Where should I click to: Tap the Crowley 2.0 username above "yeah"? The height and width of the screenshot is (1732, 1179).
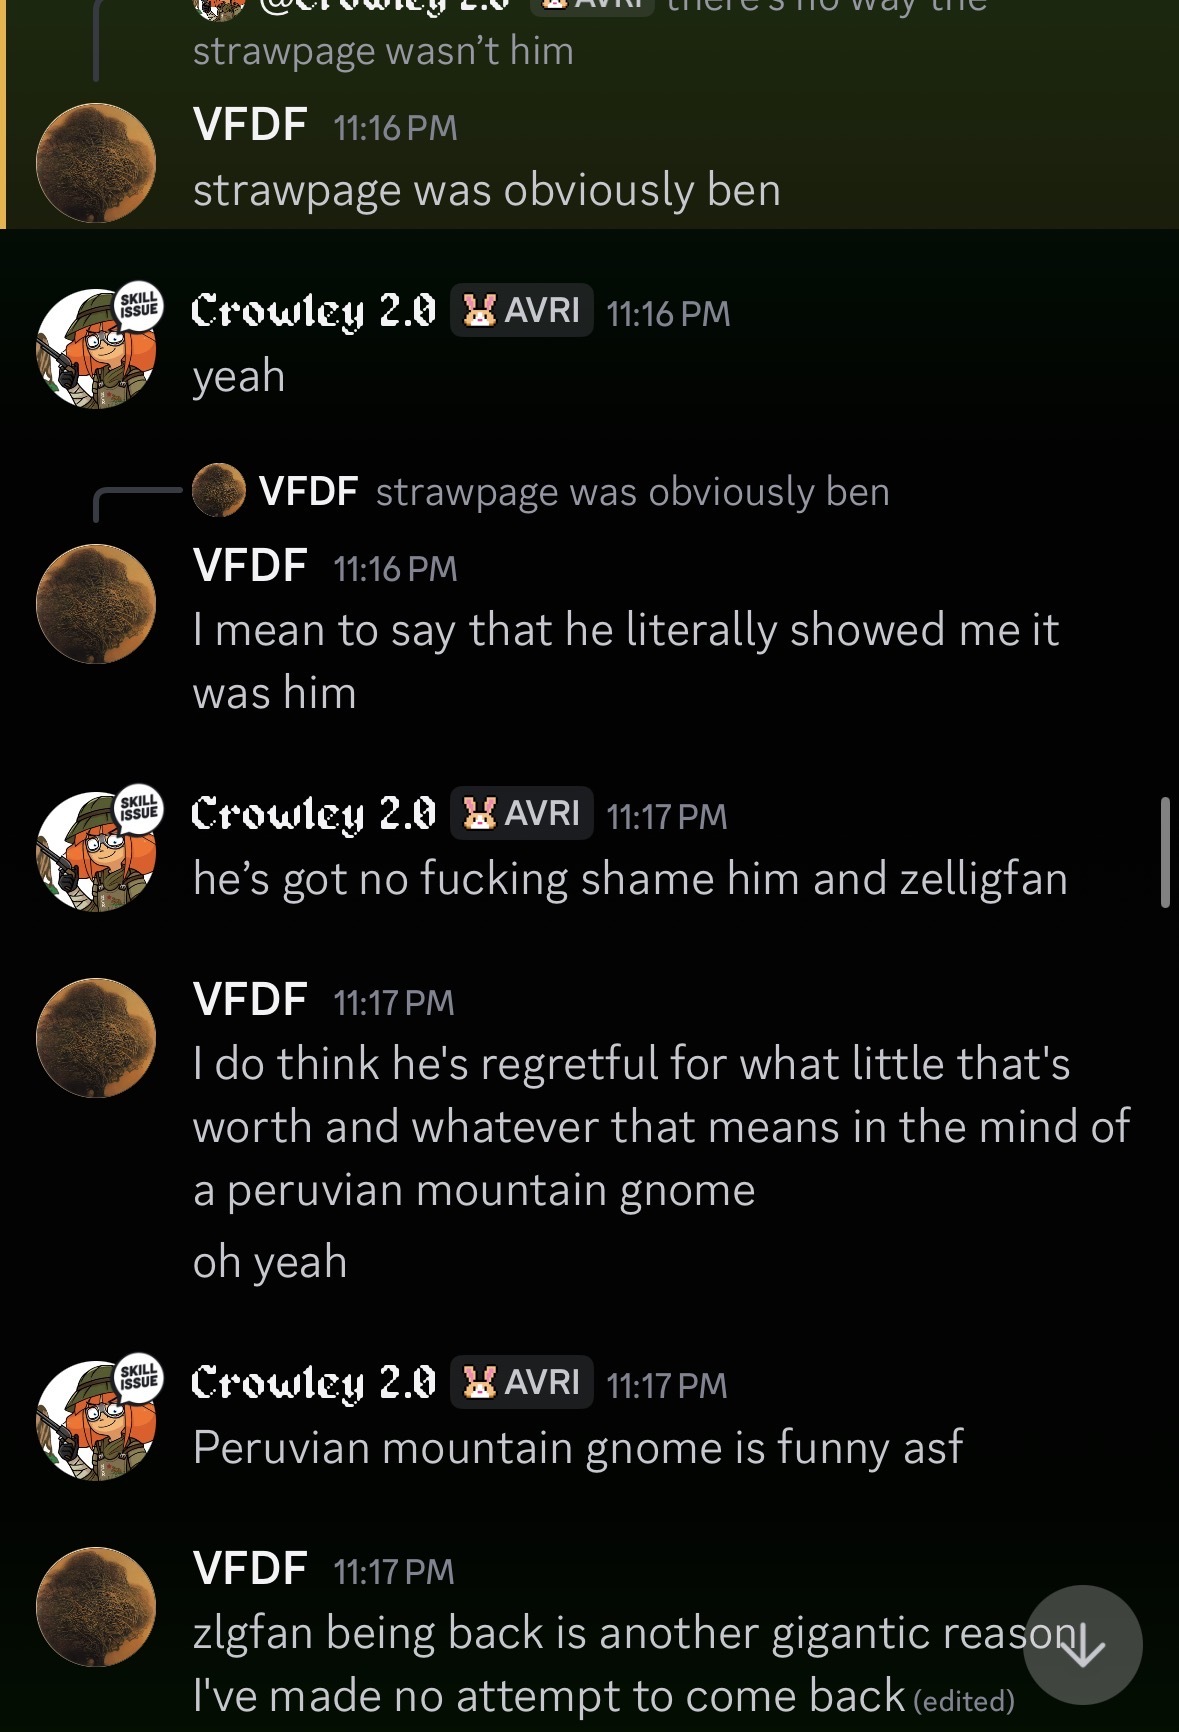[x=314, y=311]
